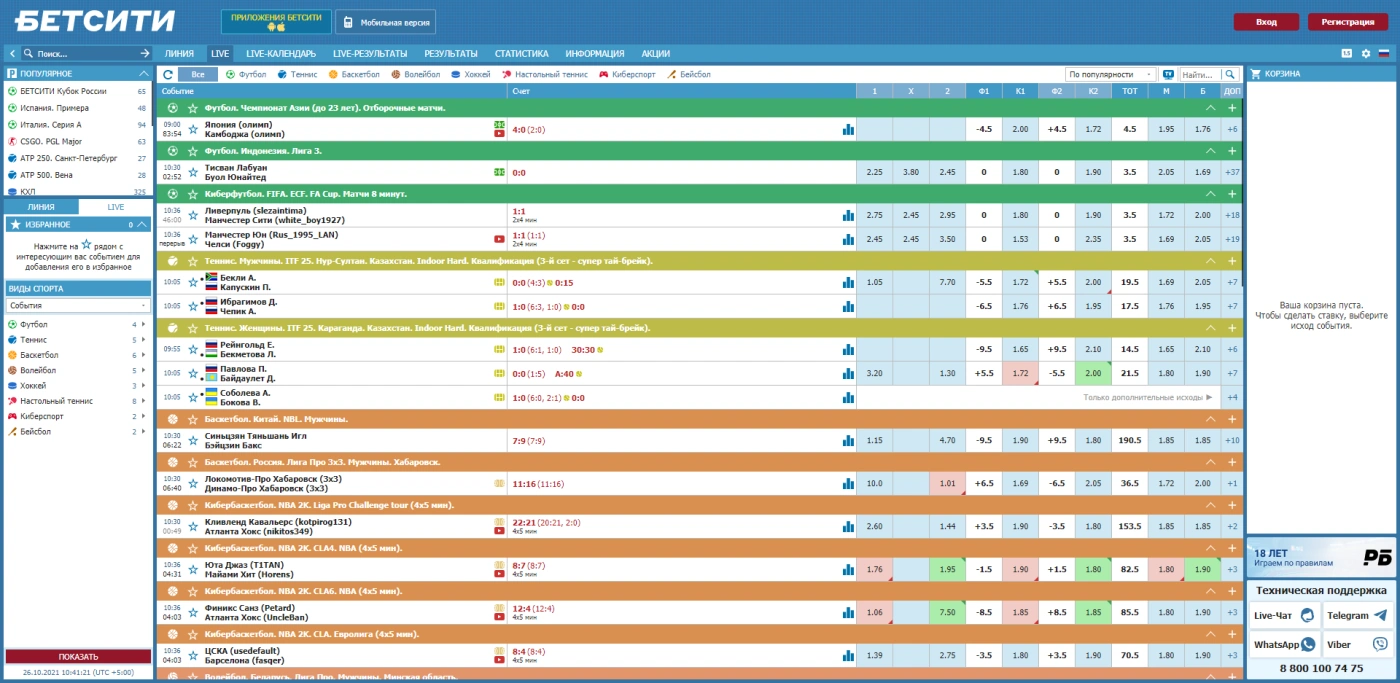Viewport: 1400px width, 683px height.
Task: Favorite the Финикс Санз match
Action: [x=193, y=612]
